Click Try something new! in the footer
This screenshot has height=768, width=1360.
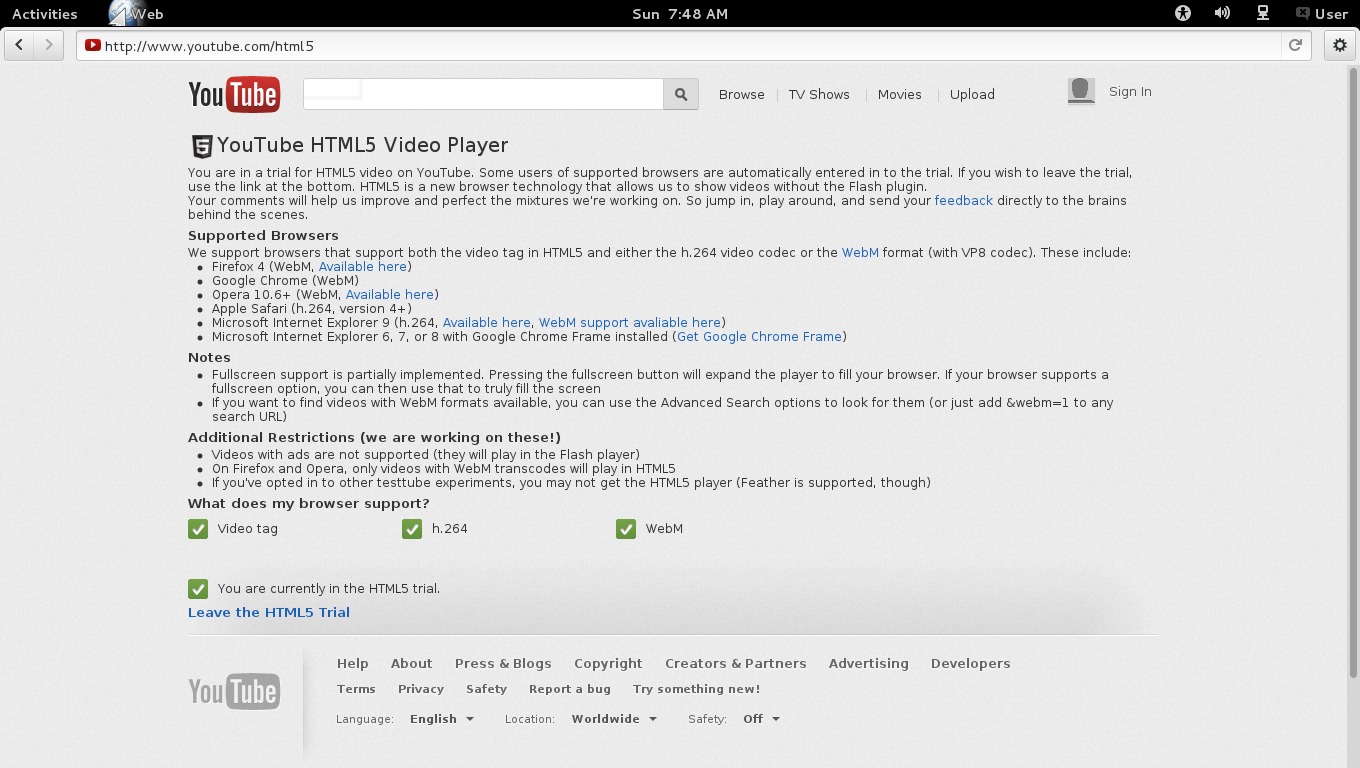tap(696, 689)
